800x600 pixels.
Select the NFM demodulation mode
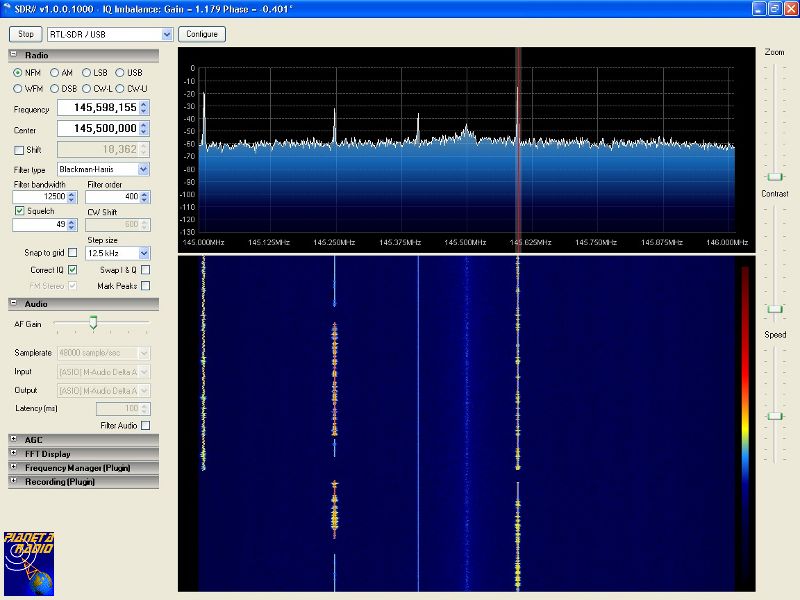click(x=18, y=72)
